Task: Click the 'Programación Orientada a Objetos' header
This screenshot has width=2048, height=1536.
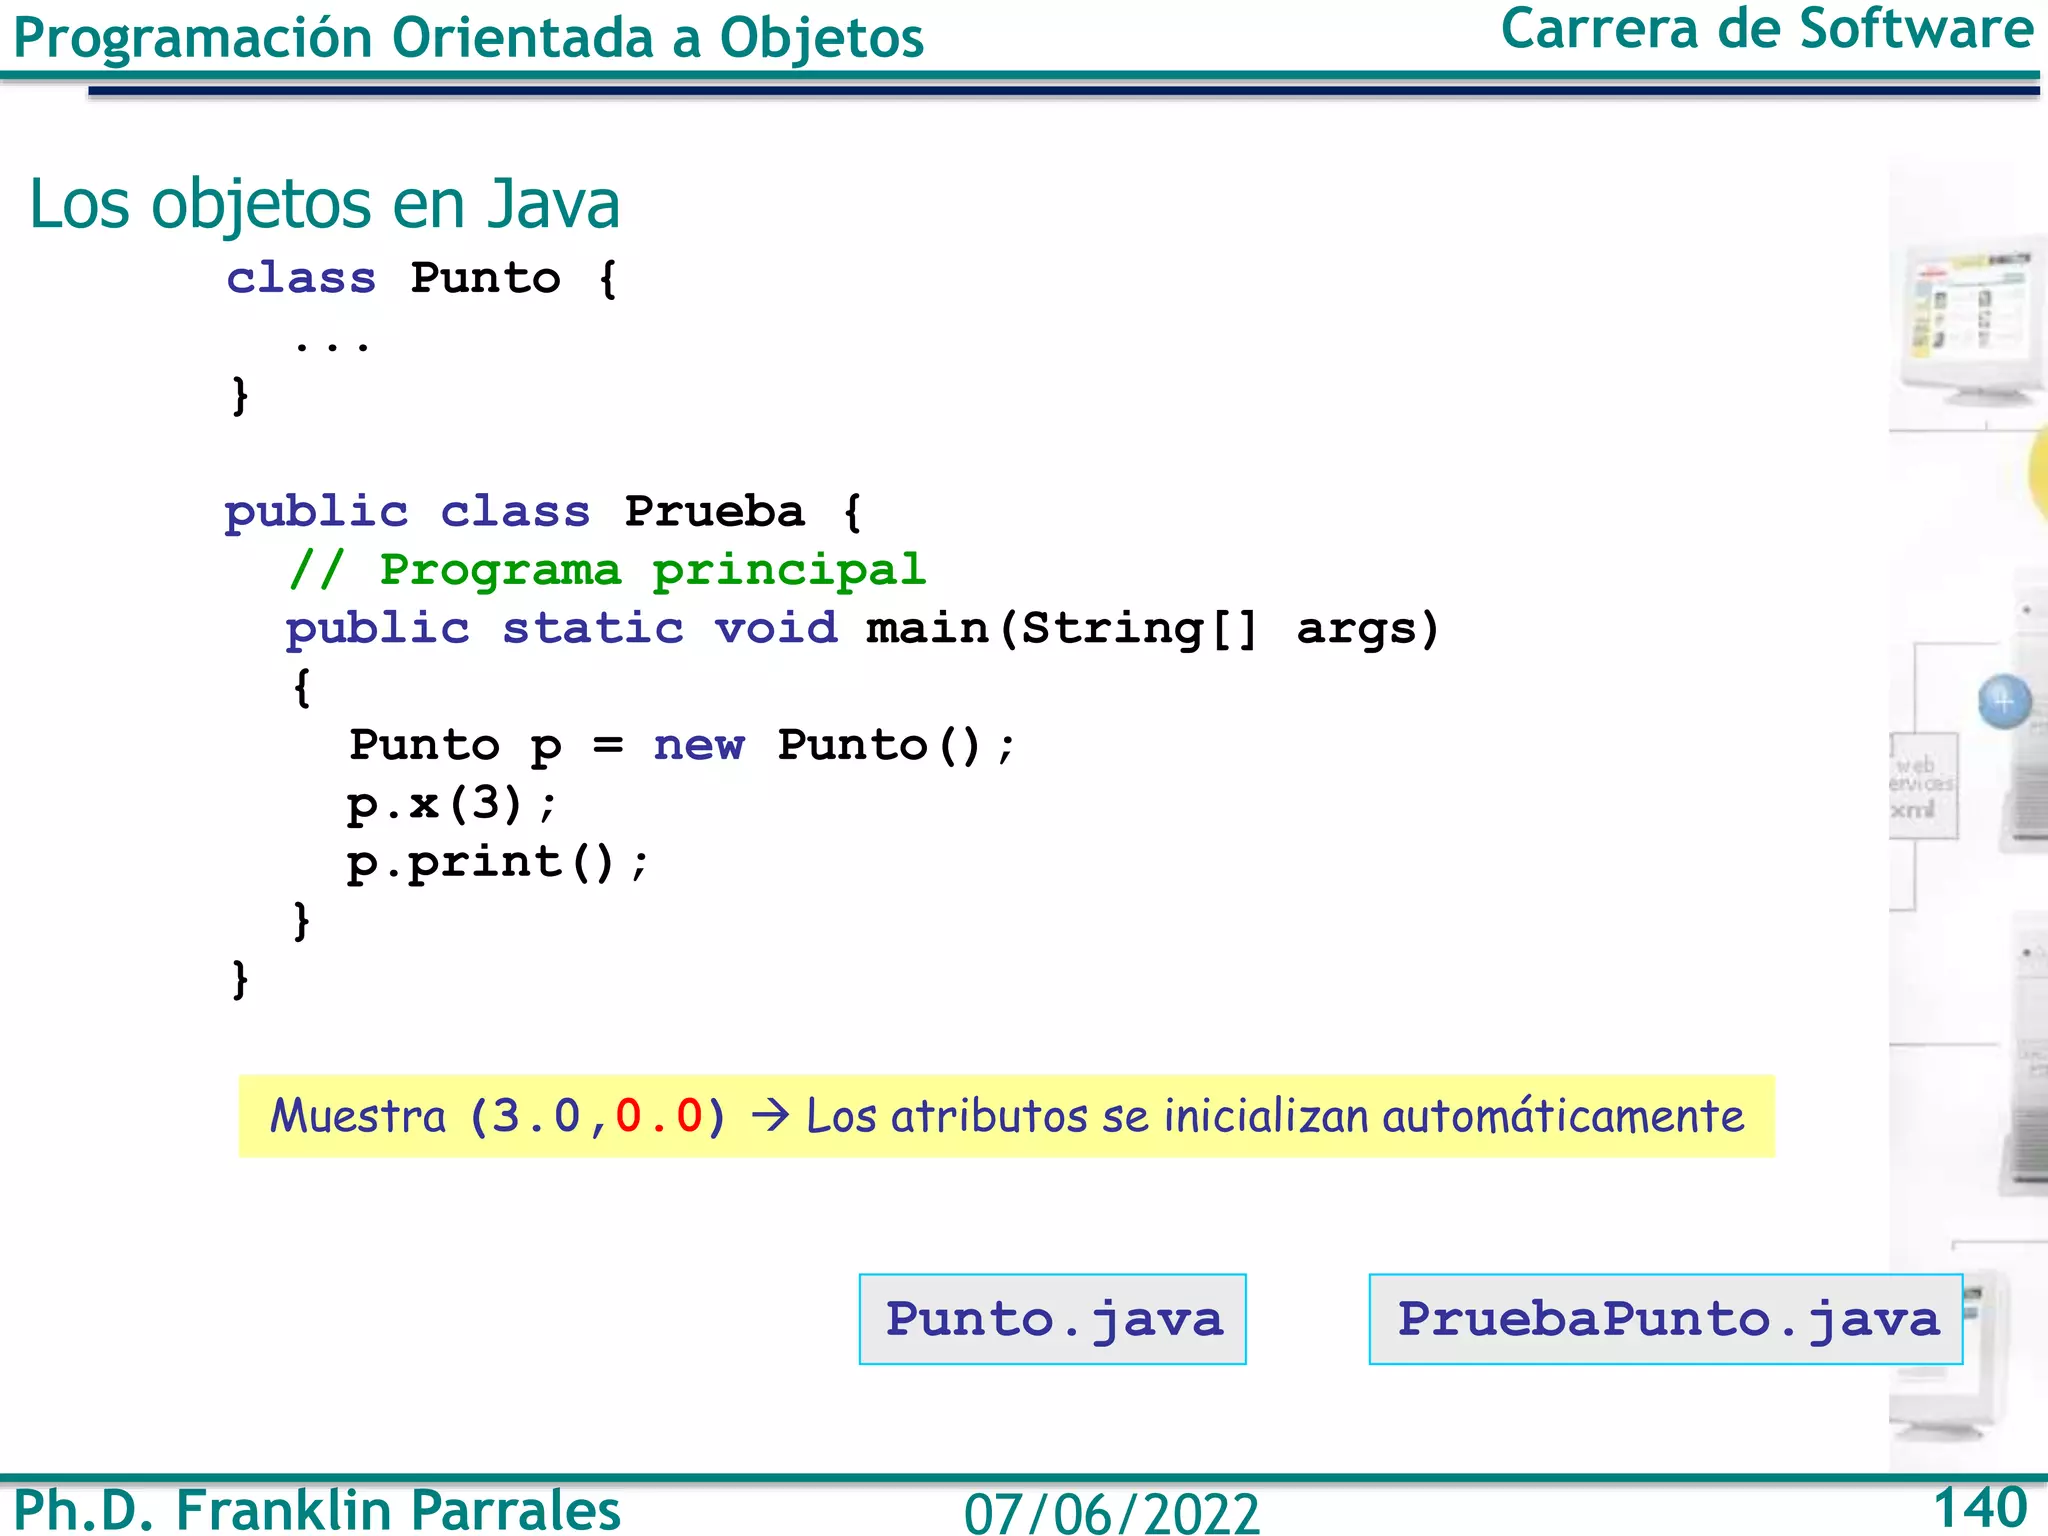Action: tap(468, 38)
